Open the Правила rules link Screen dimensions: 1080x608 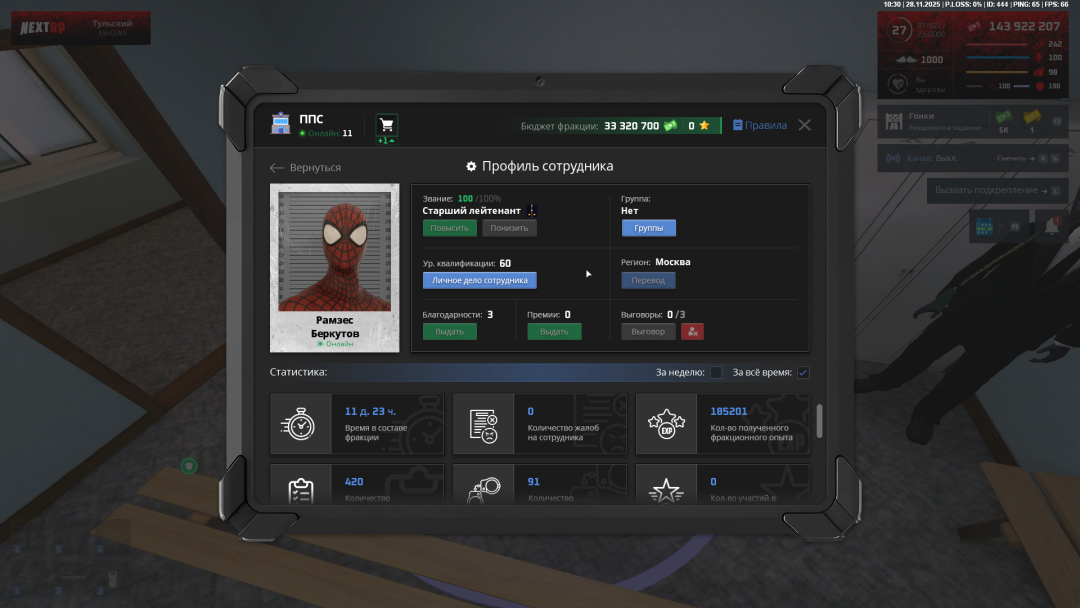pyautogui.click(x=760, y=126)
